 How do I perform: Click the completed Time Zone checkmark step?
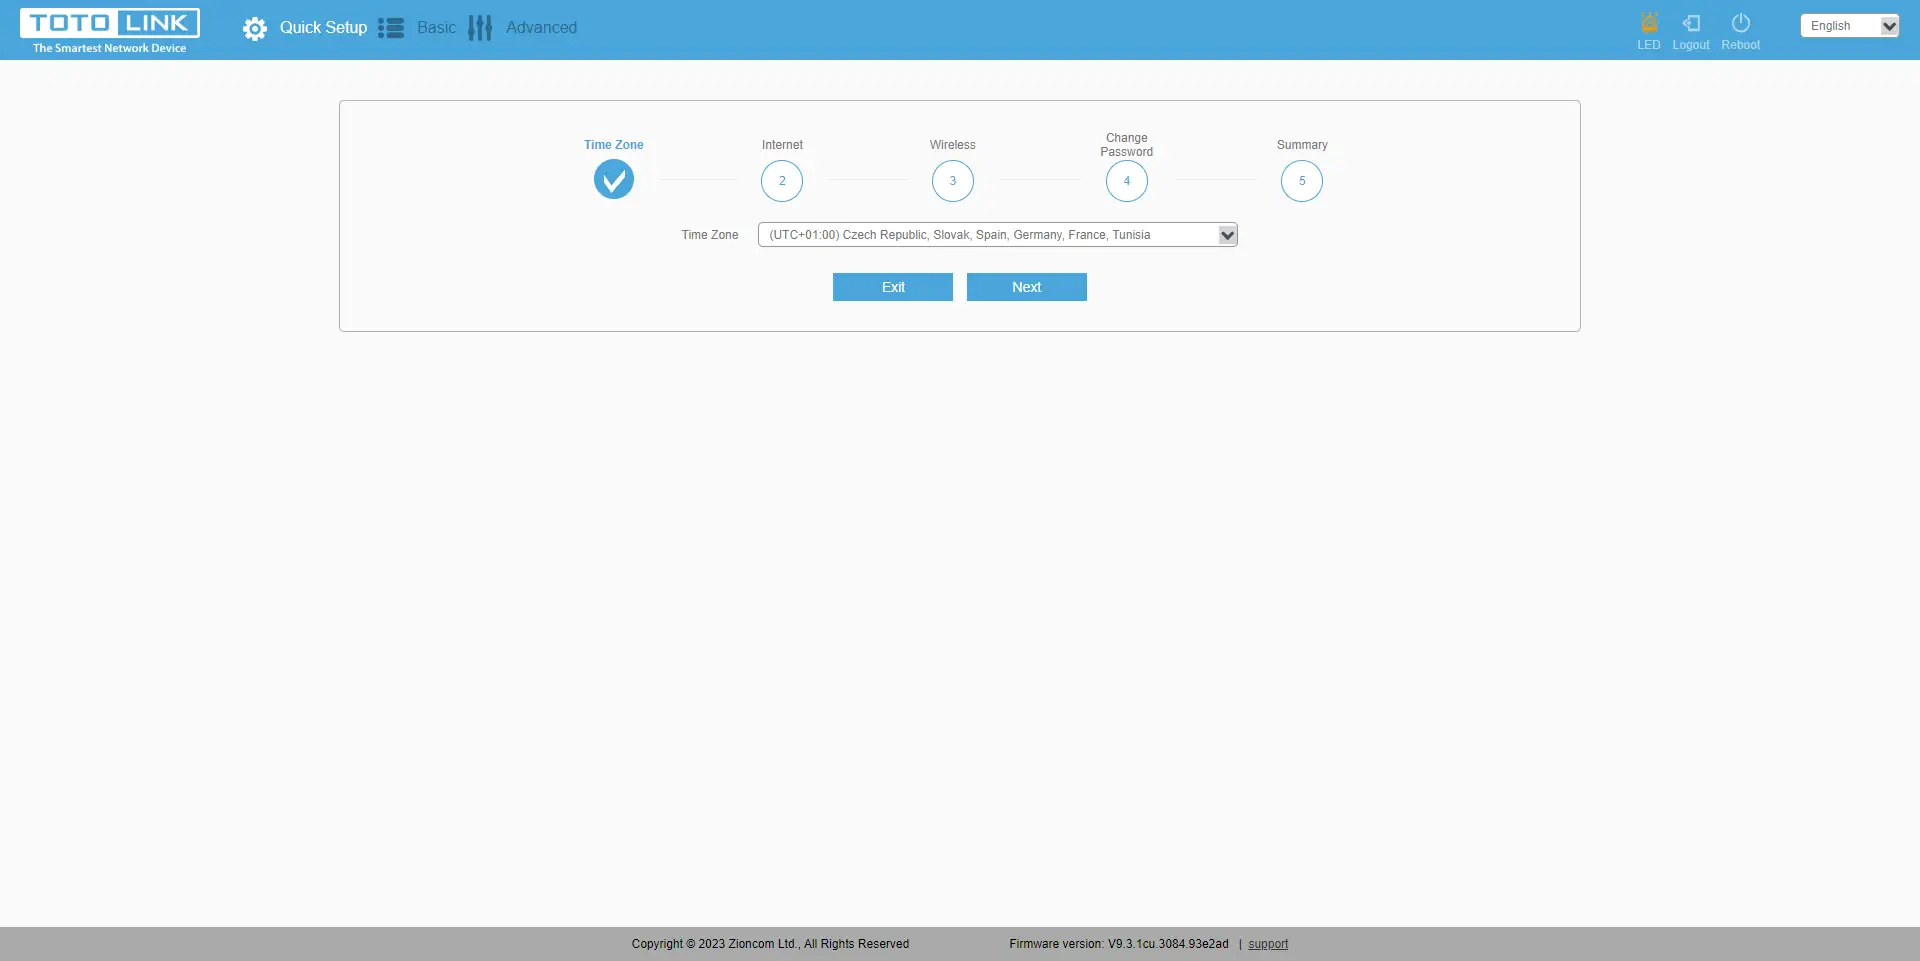[x=614, y=181]
